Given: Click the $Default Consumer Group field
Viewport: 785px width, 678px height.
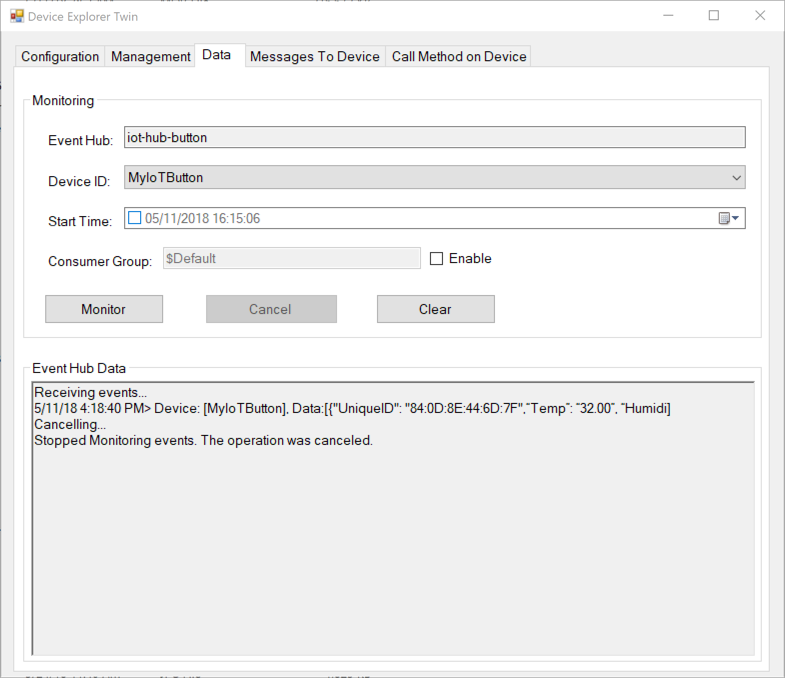Looking at the screenshot, I should [x=291, y=258].
